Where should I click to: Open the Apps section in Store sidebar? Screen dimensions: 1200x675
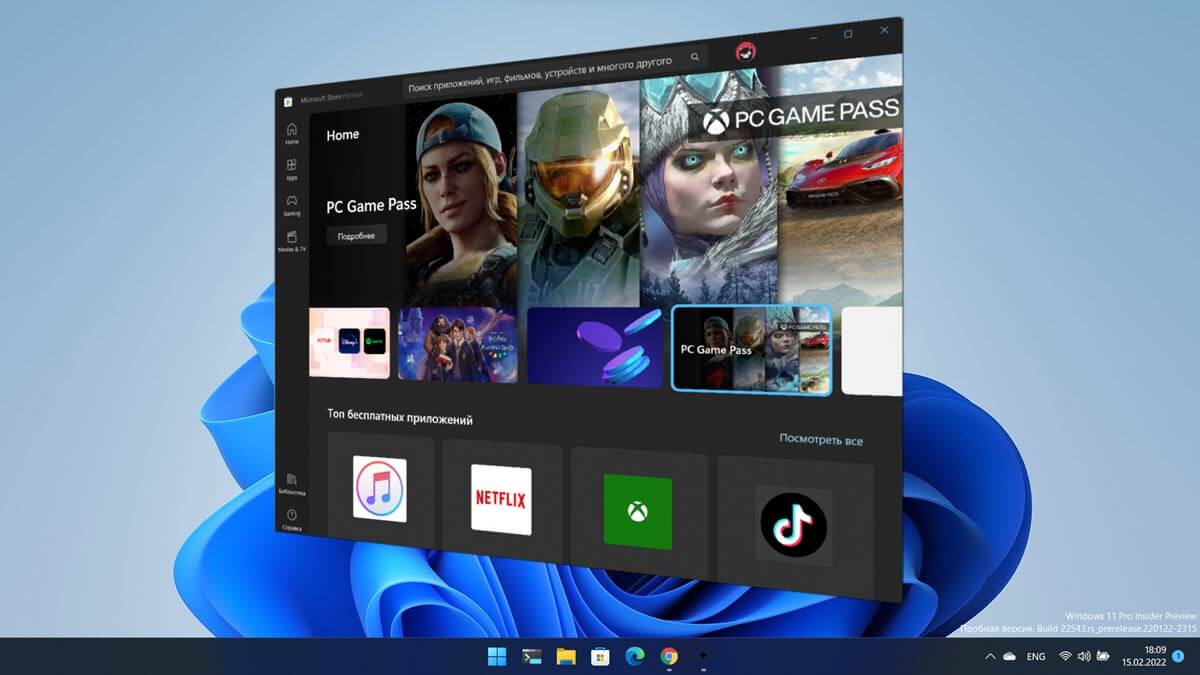(x=291, y=169)
